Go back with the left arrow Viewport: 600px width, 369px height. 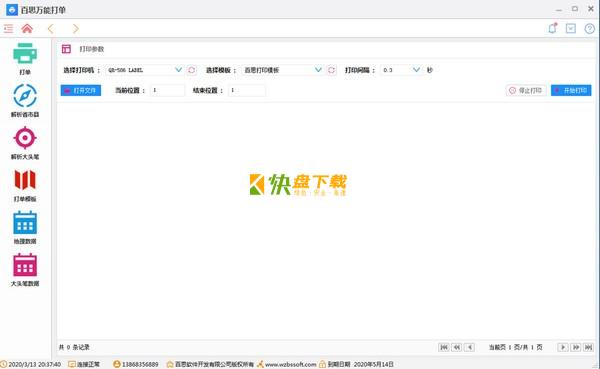coord(51,29)
